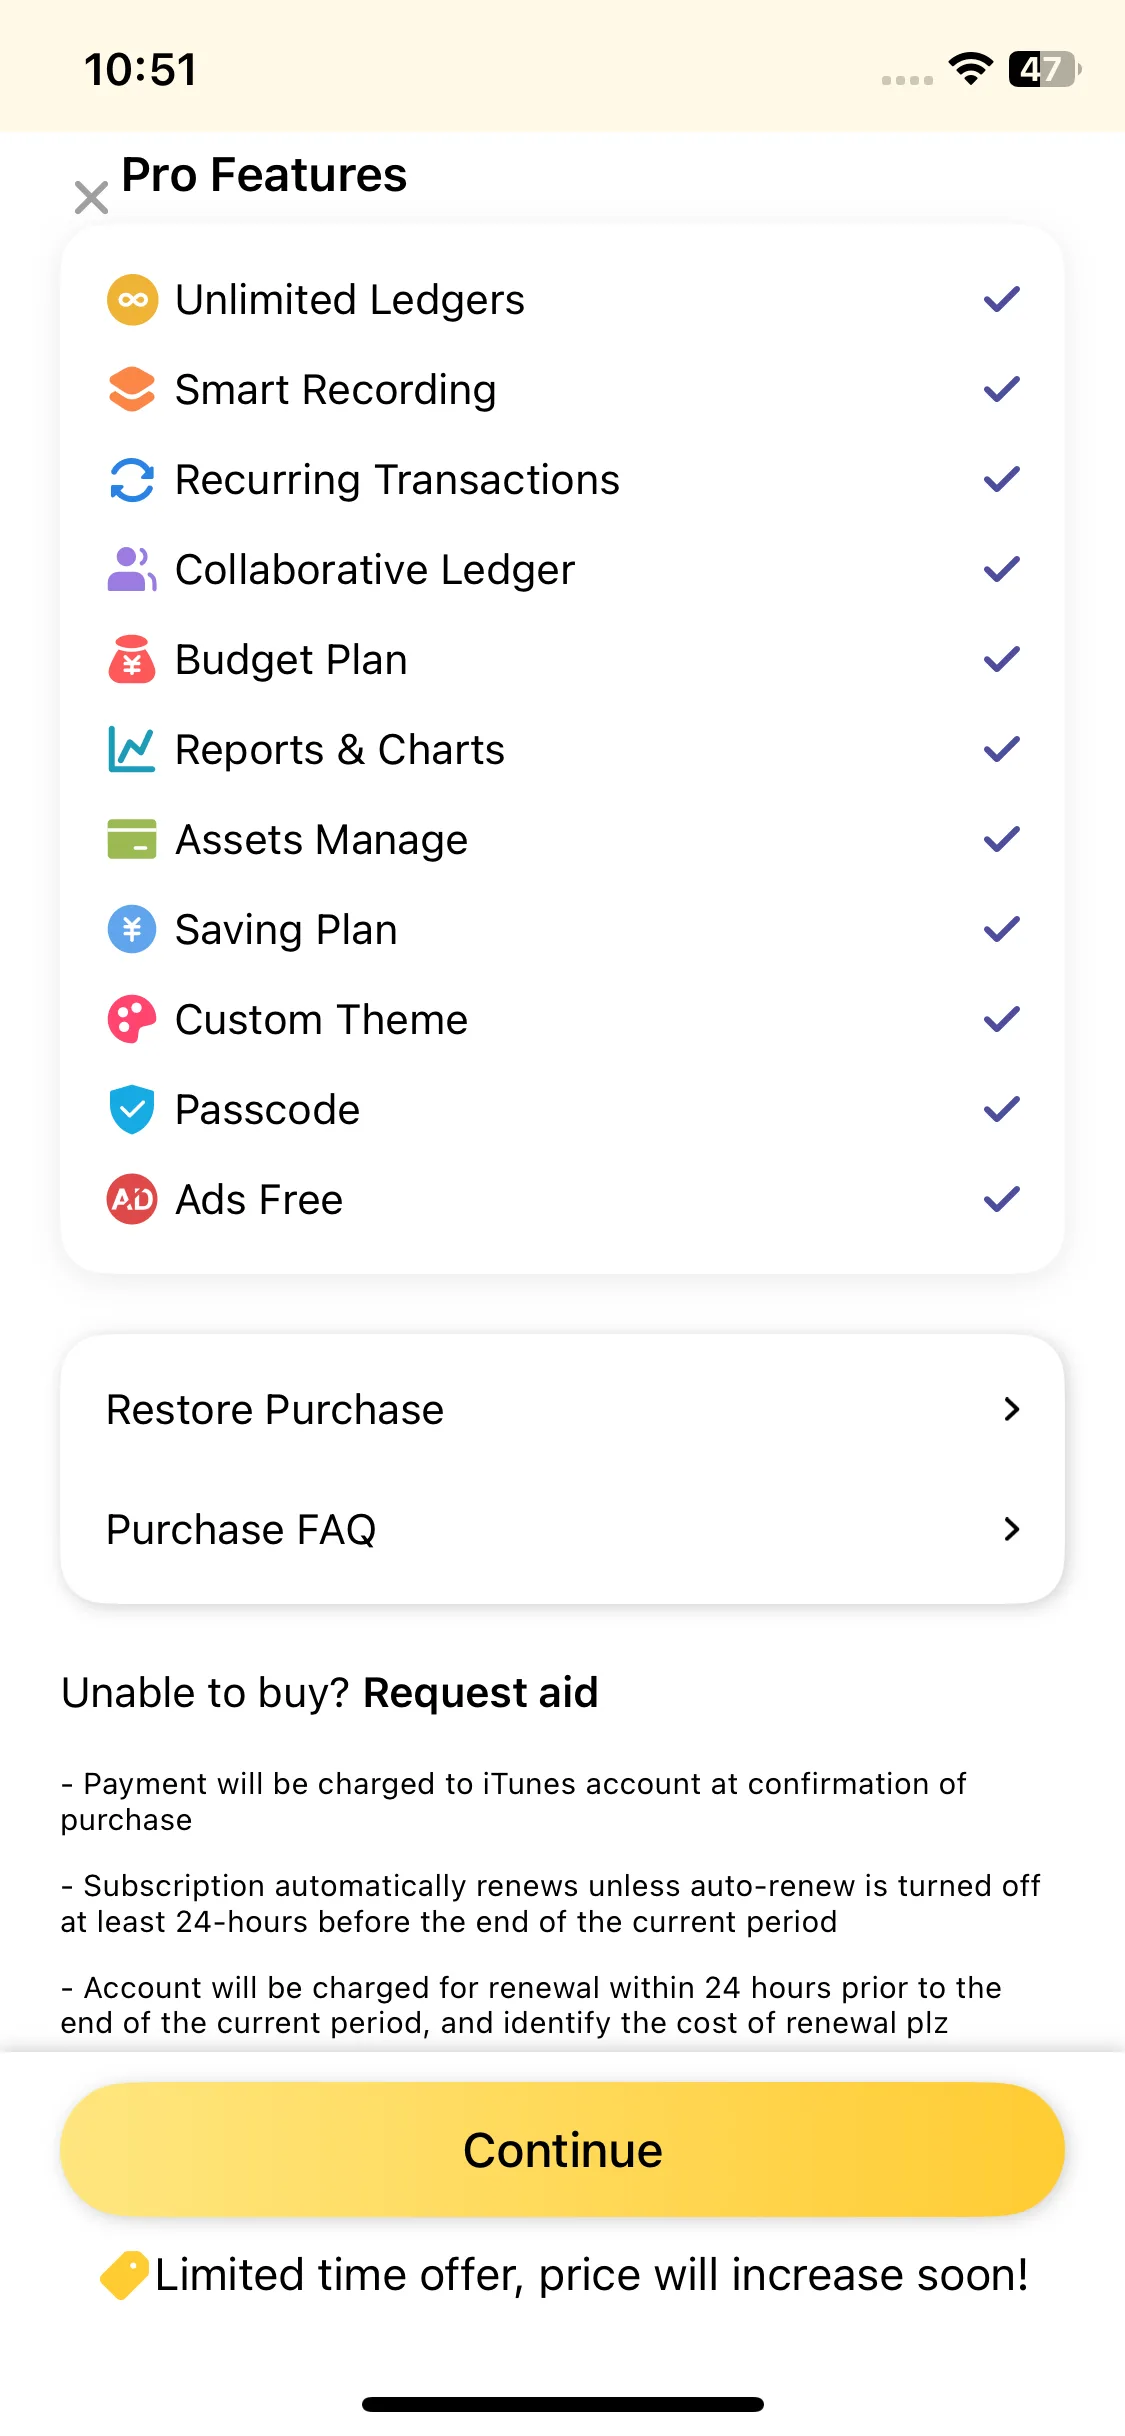Tap the pink Custom Theme palette icon

point(132,1020)
